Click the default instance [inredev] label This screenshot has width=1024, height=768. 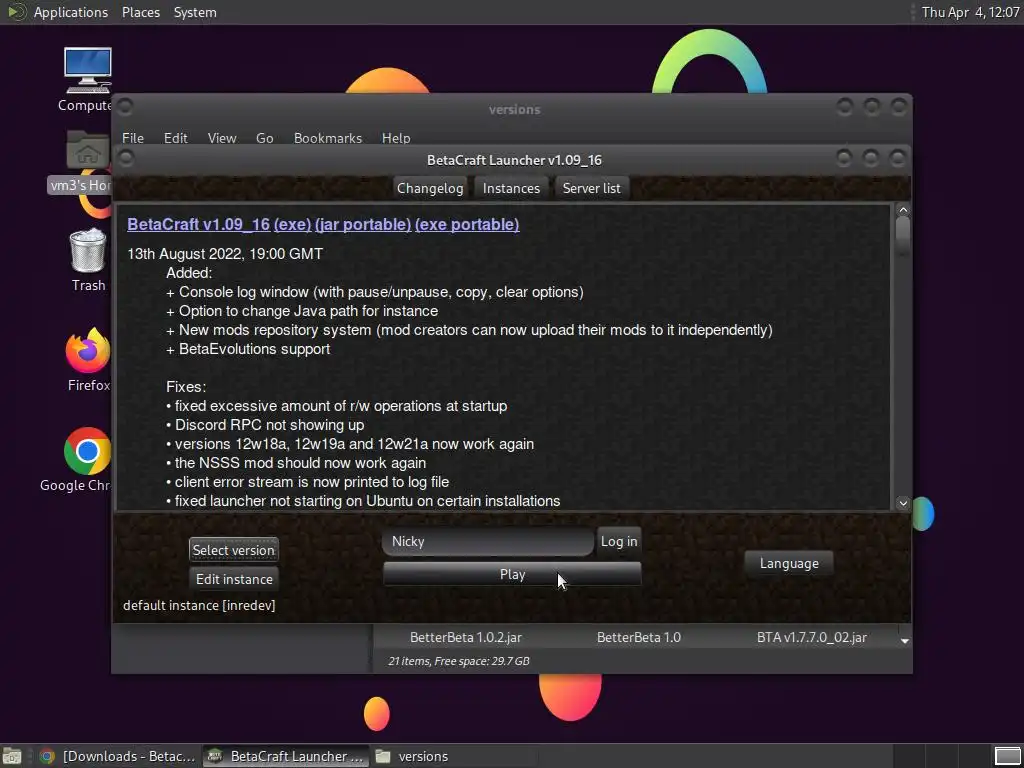[199, 605]
